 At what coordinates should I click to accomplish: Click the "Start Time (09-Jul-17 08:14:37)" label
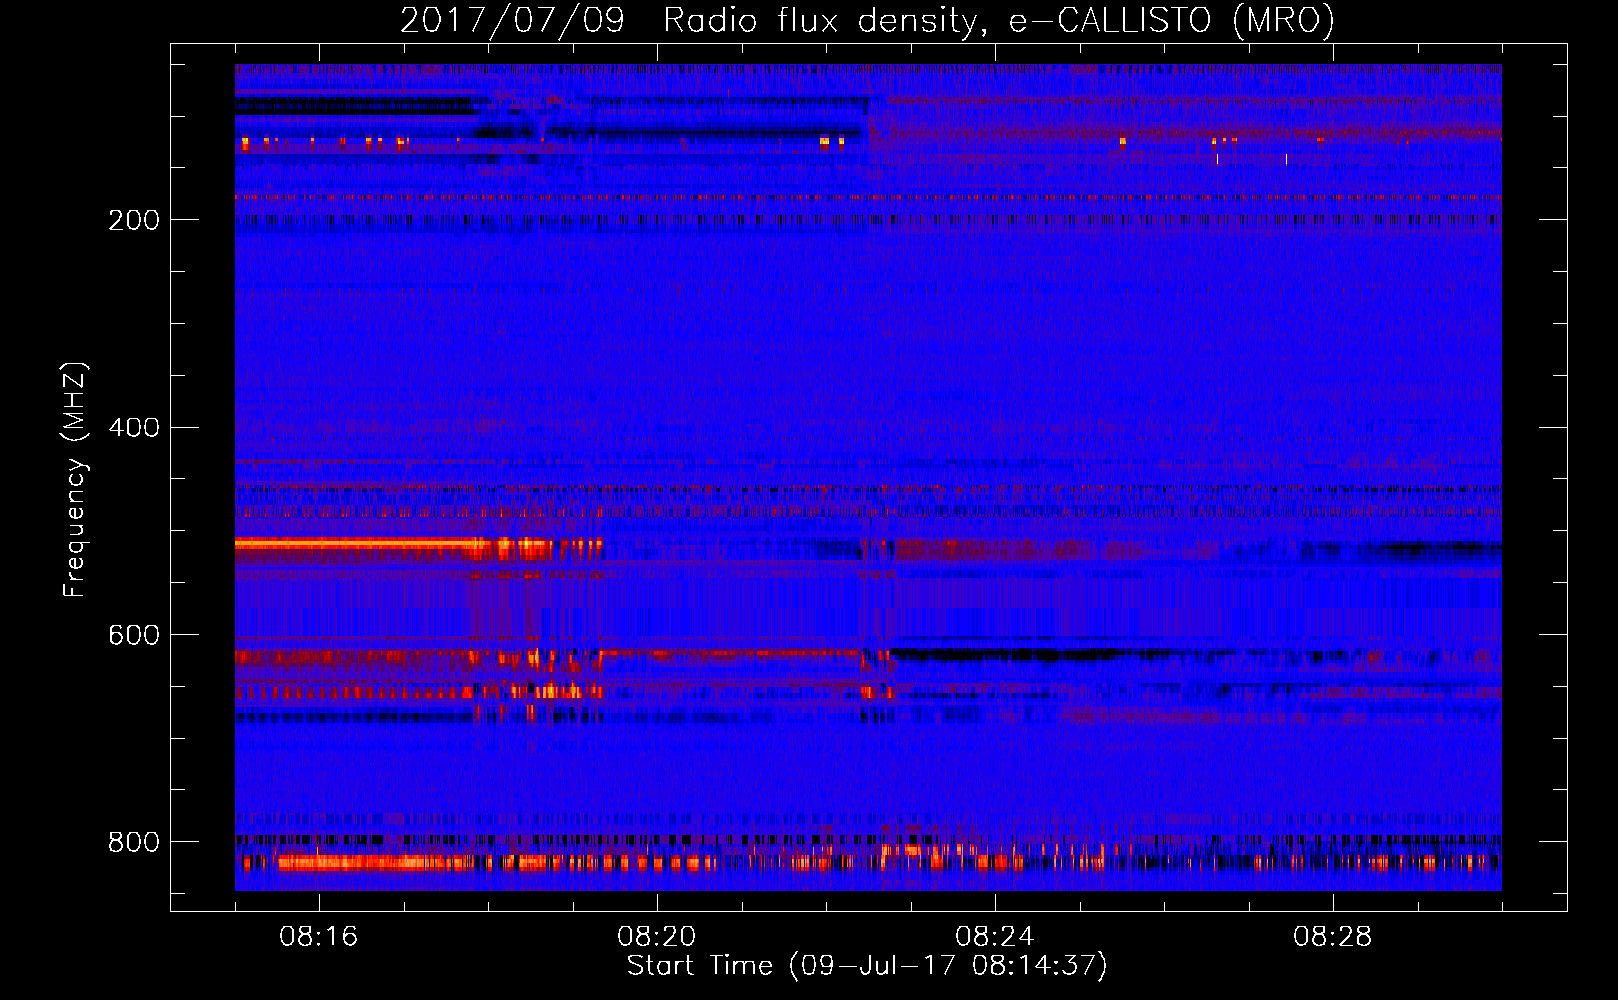pos(867,966)
